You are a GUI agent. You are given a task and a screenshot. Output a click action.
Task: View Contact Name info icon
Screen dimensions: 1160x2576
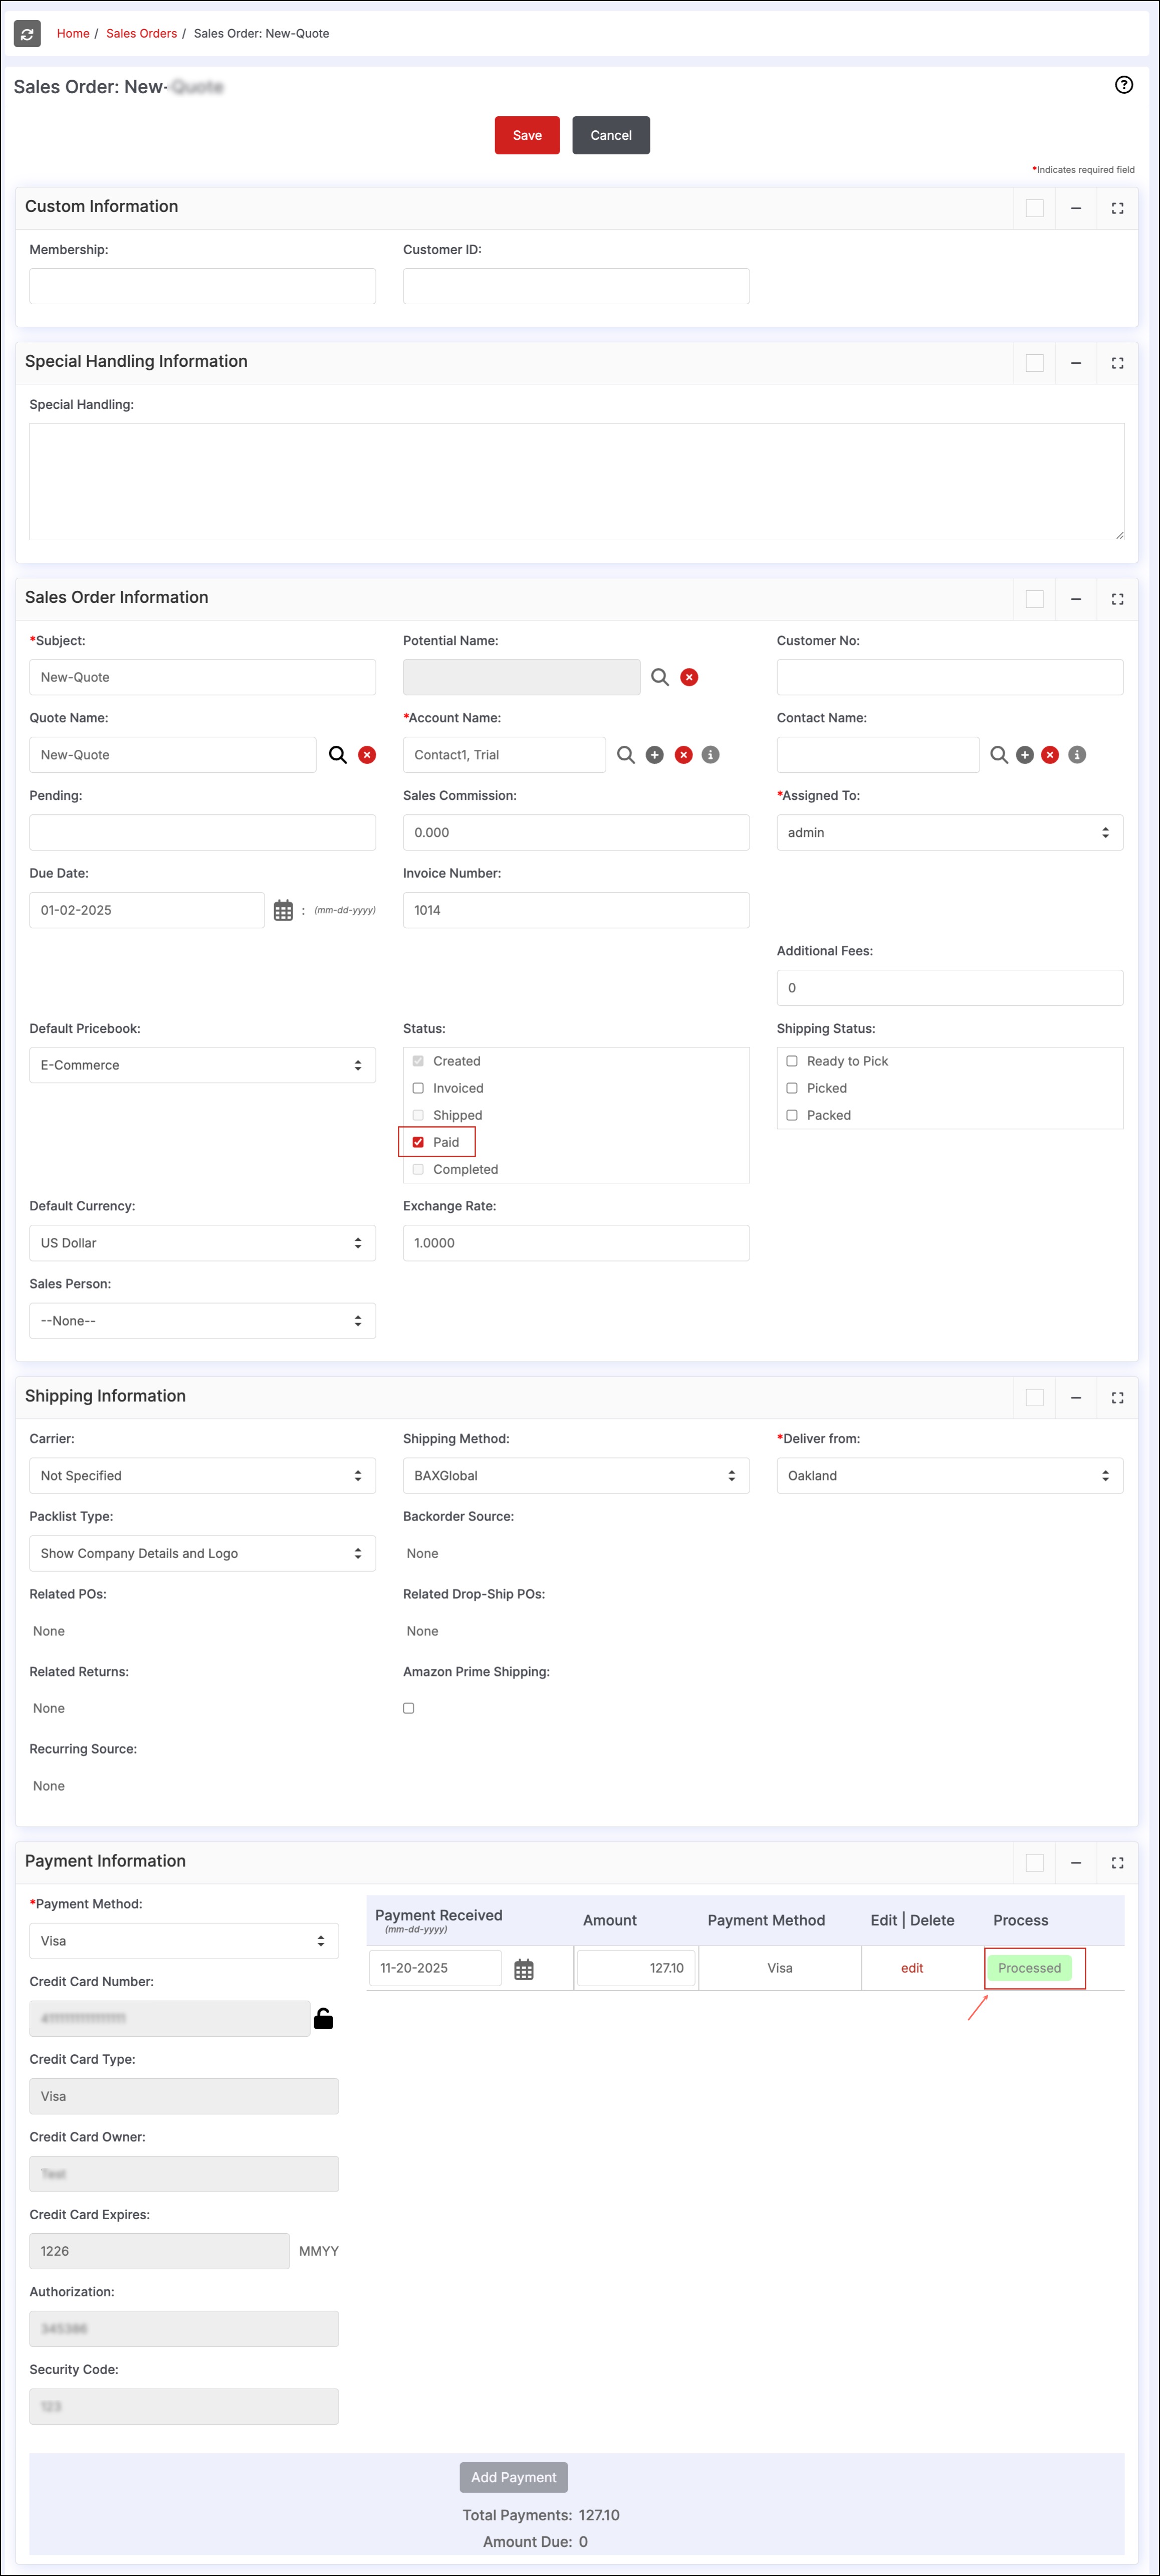point(1077,755)
